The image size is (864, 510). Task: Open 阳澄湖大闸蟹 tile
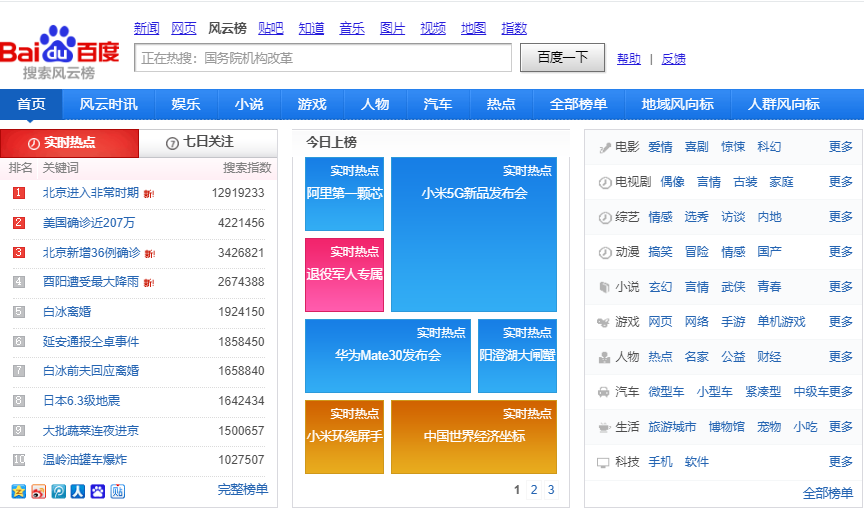coord(517,356)
